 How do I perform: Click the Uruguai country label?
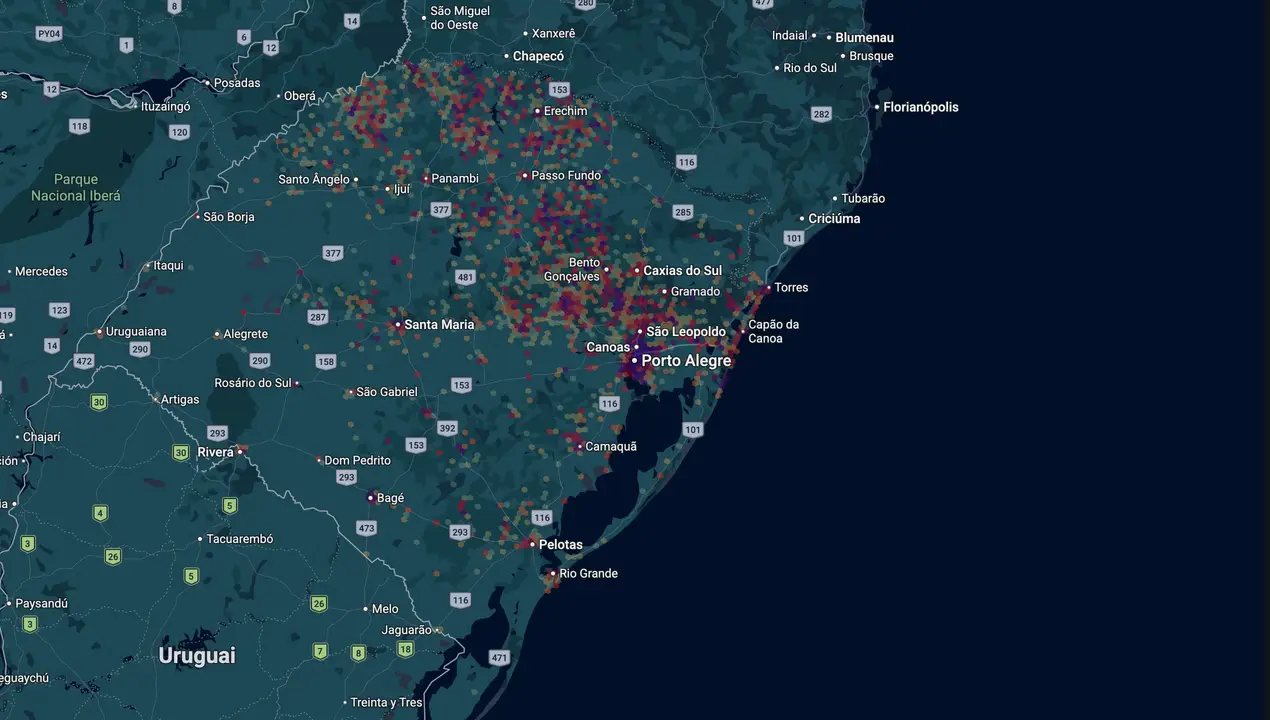(197, 656)
